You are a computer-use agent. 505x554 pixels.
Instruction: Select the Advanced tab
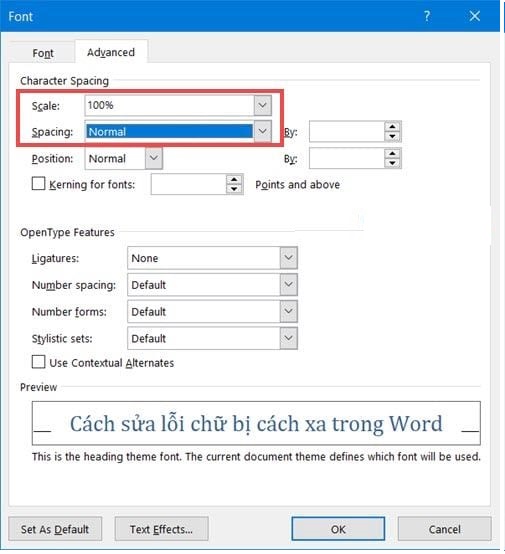click(x=111, y=52)
